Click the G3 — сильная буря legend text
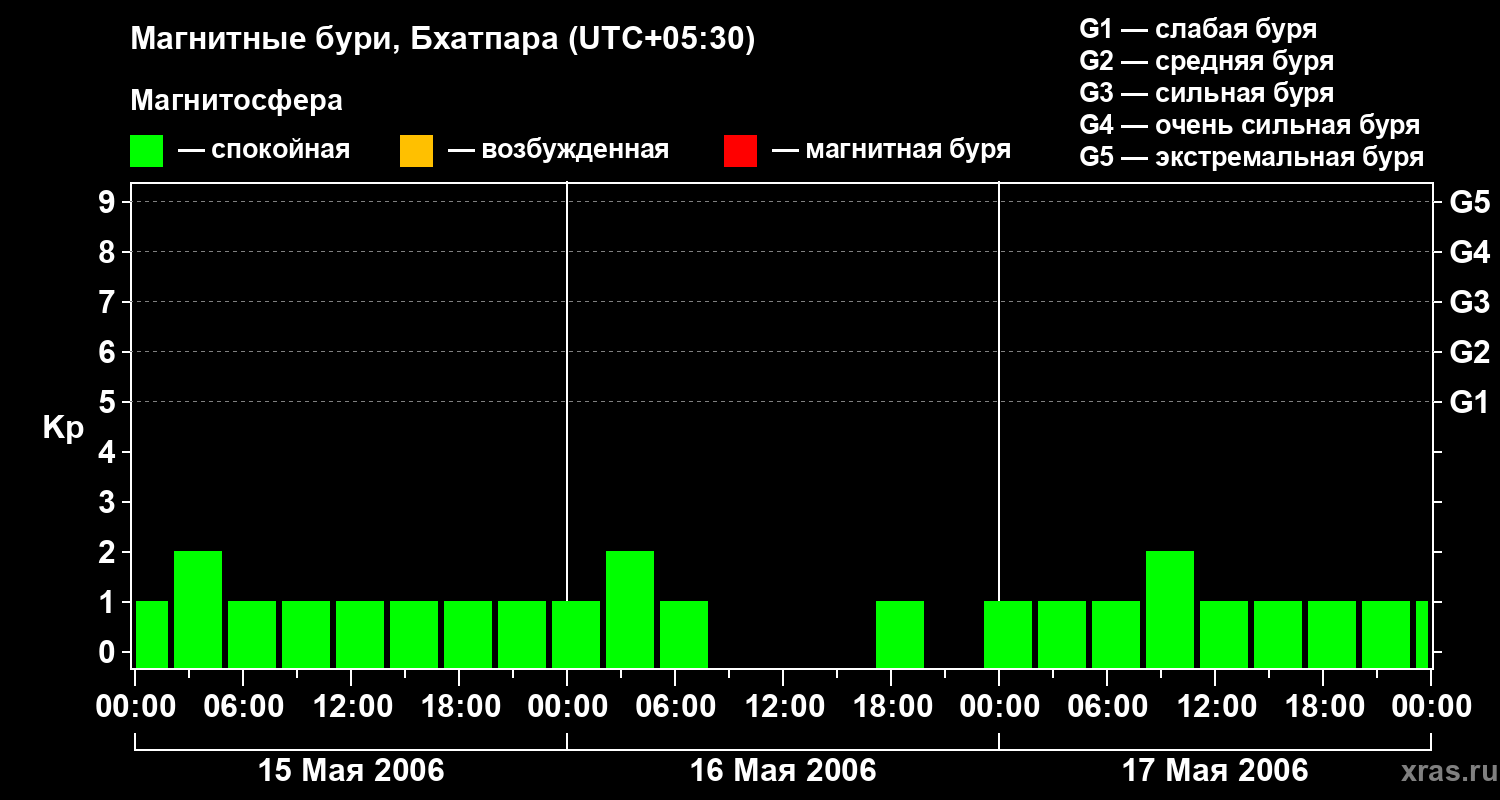 click(x=1207, y=93)
